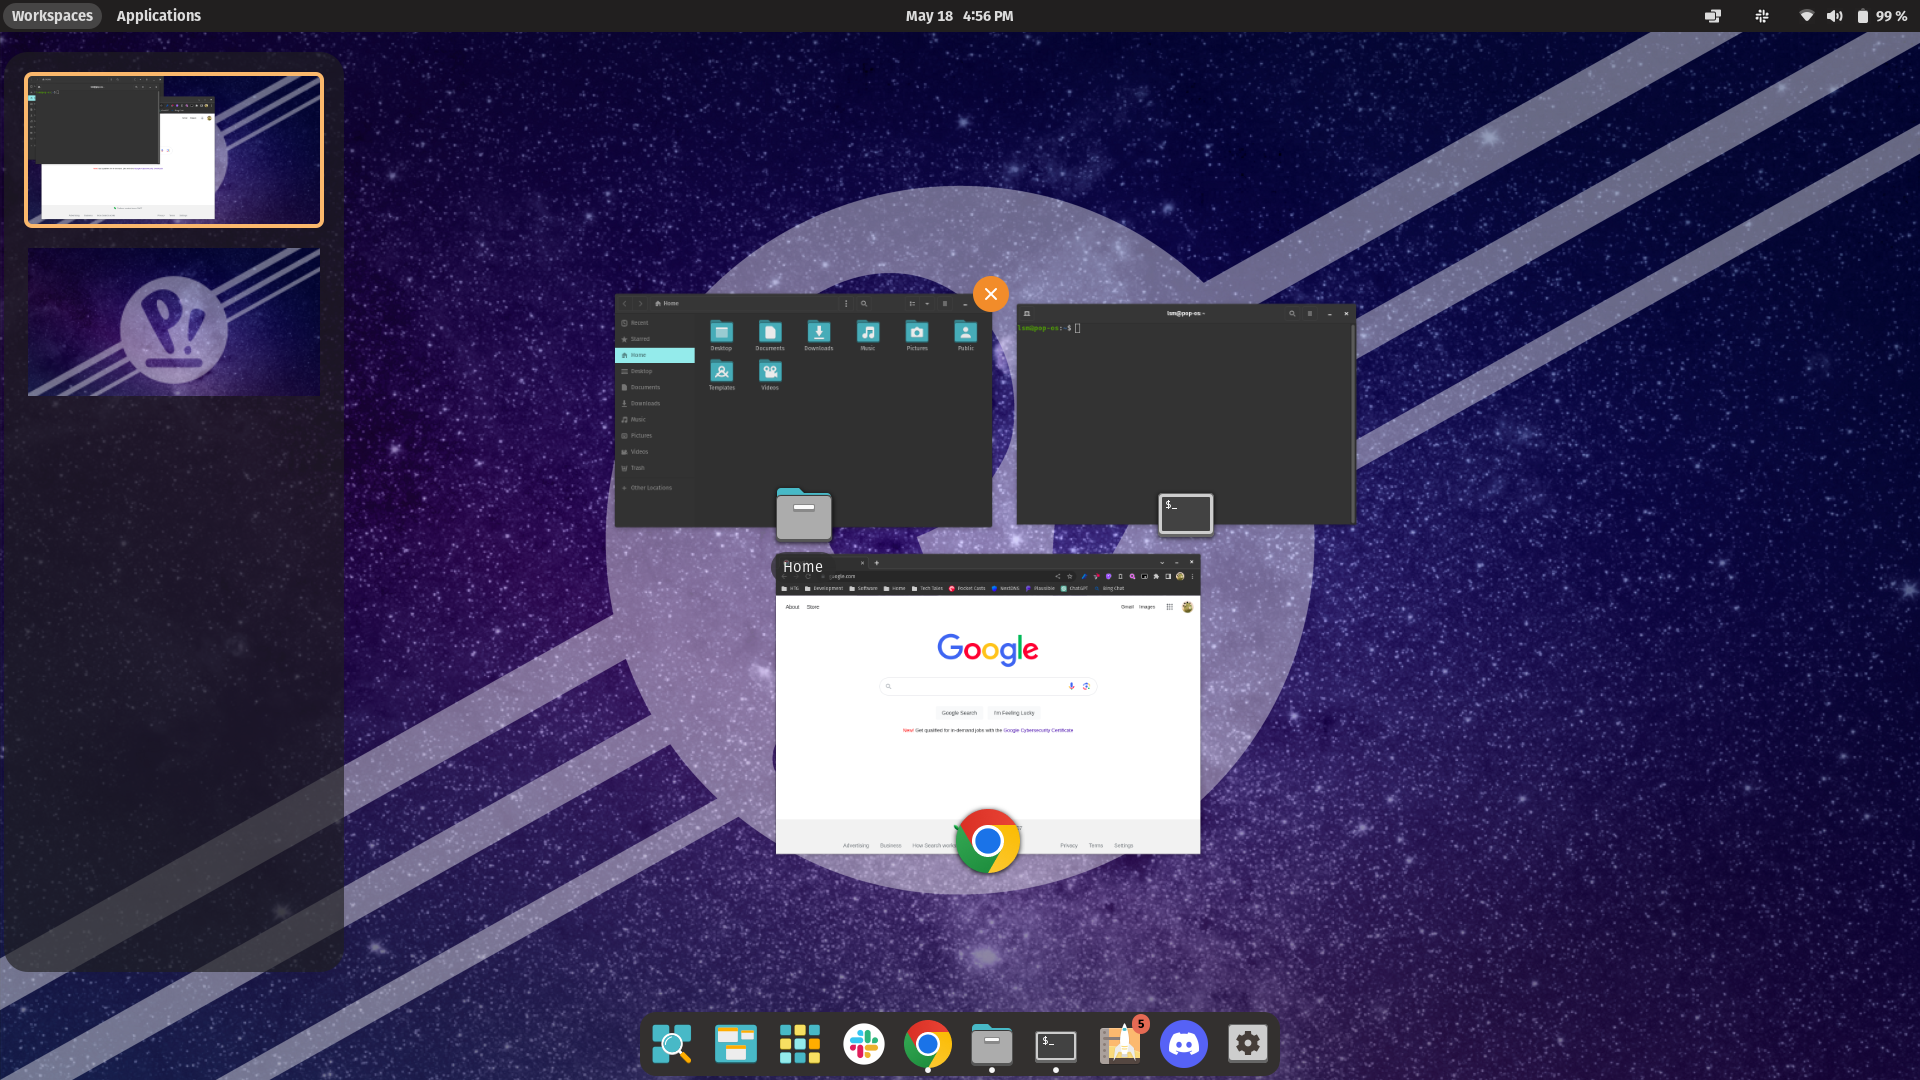Open the Applications menu in the top bar
Viewport: 1920px width, 1080px height.
158,16
